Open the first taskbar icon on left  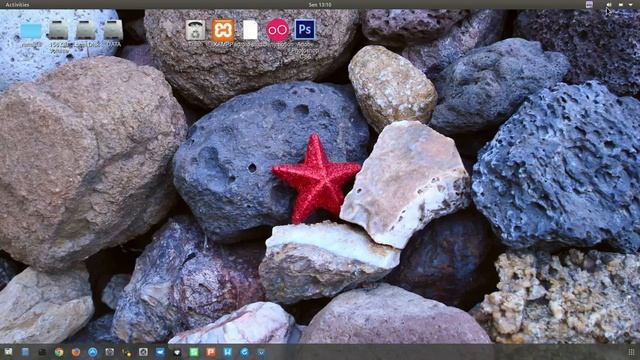click(8, 352)
